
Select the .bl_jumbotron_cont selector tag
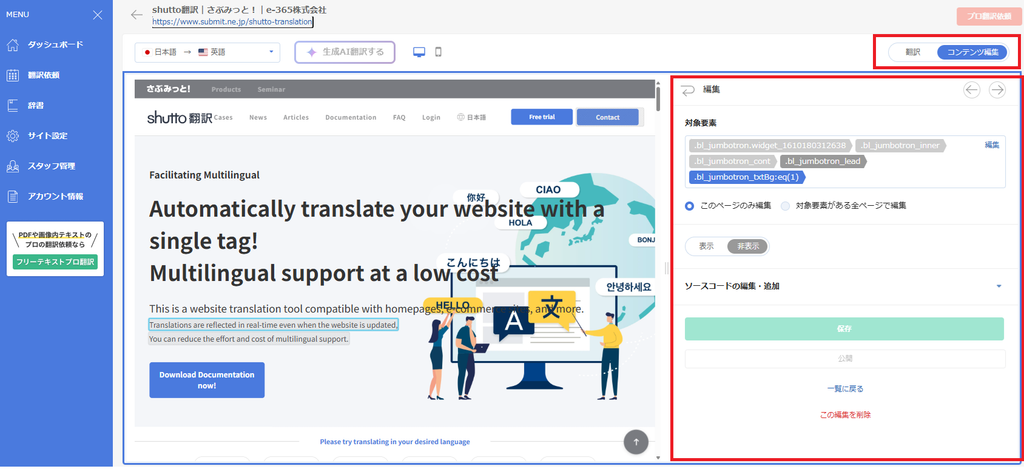point(733,161)
